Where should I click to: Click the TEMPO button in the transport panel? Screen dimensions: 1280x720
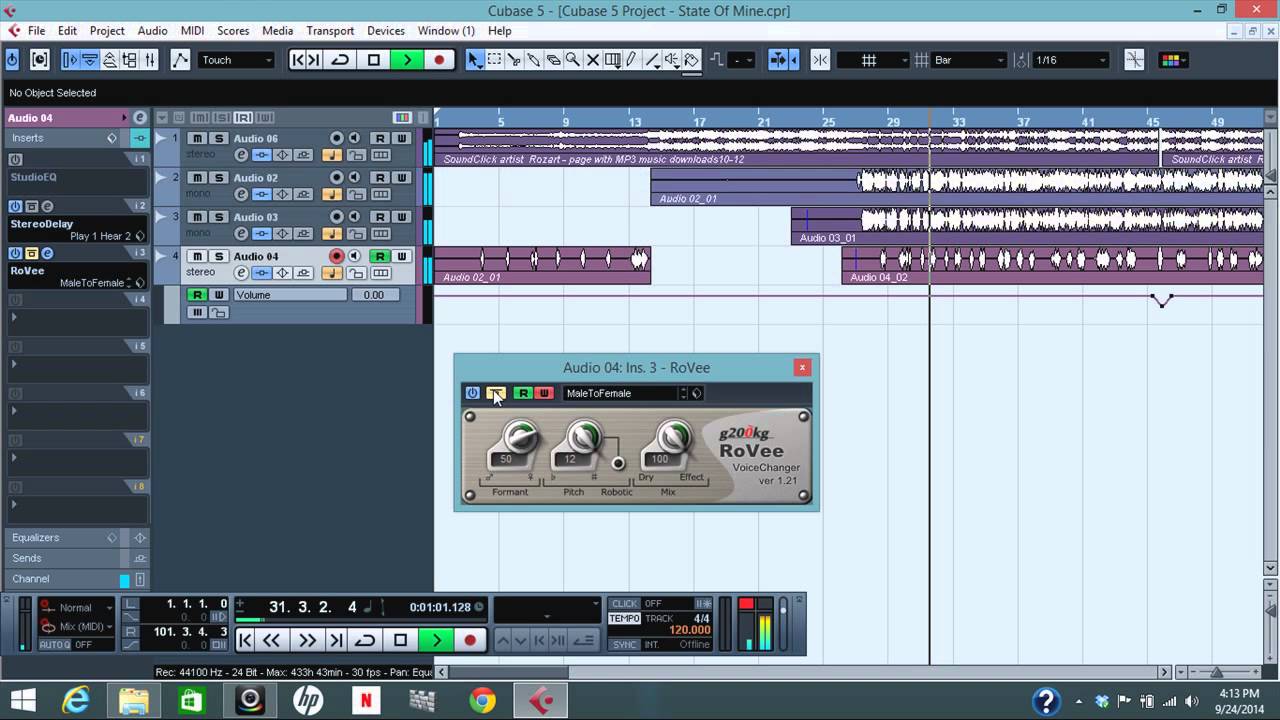point(624,618)
